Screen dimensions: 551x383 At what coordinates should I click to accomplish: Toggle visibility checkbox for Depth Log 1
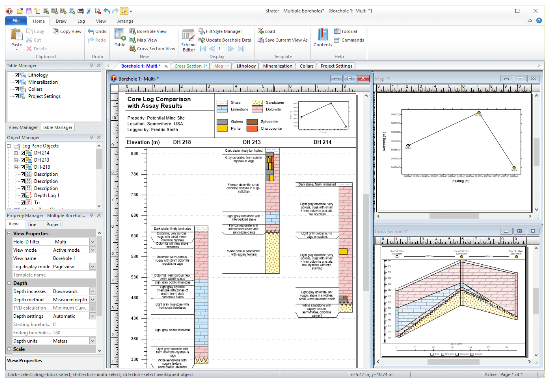[x=23, y=195]
